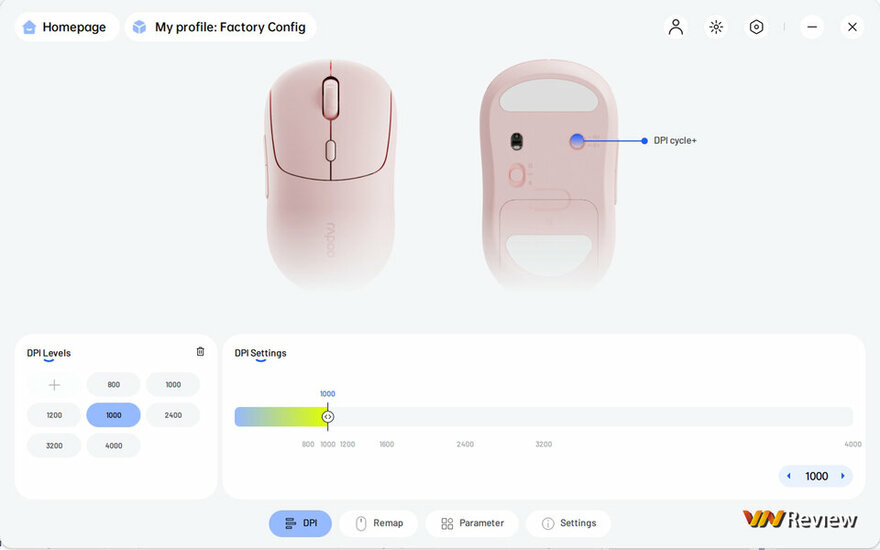Click the house icon beside Homepage

(29, 27)
